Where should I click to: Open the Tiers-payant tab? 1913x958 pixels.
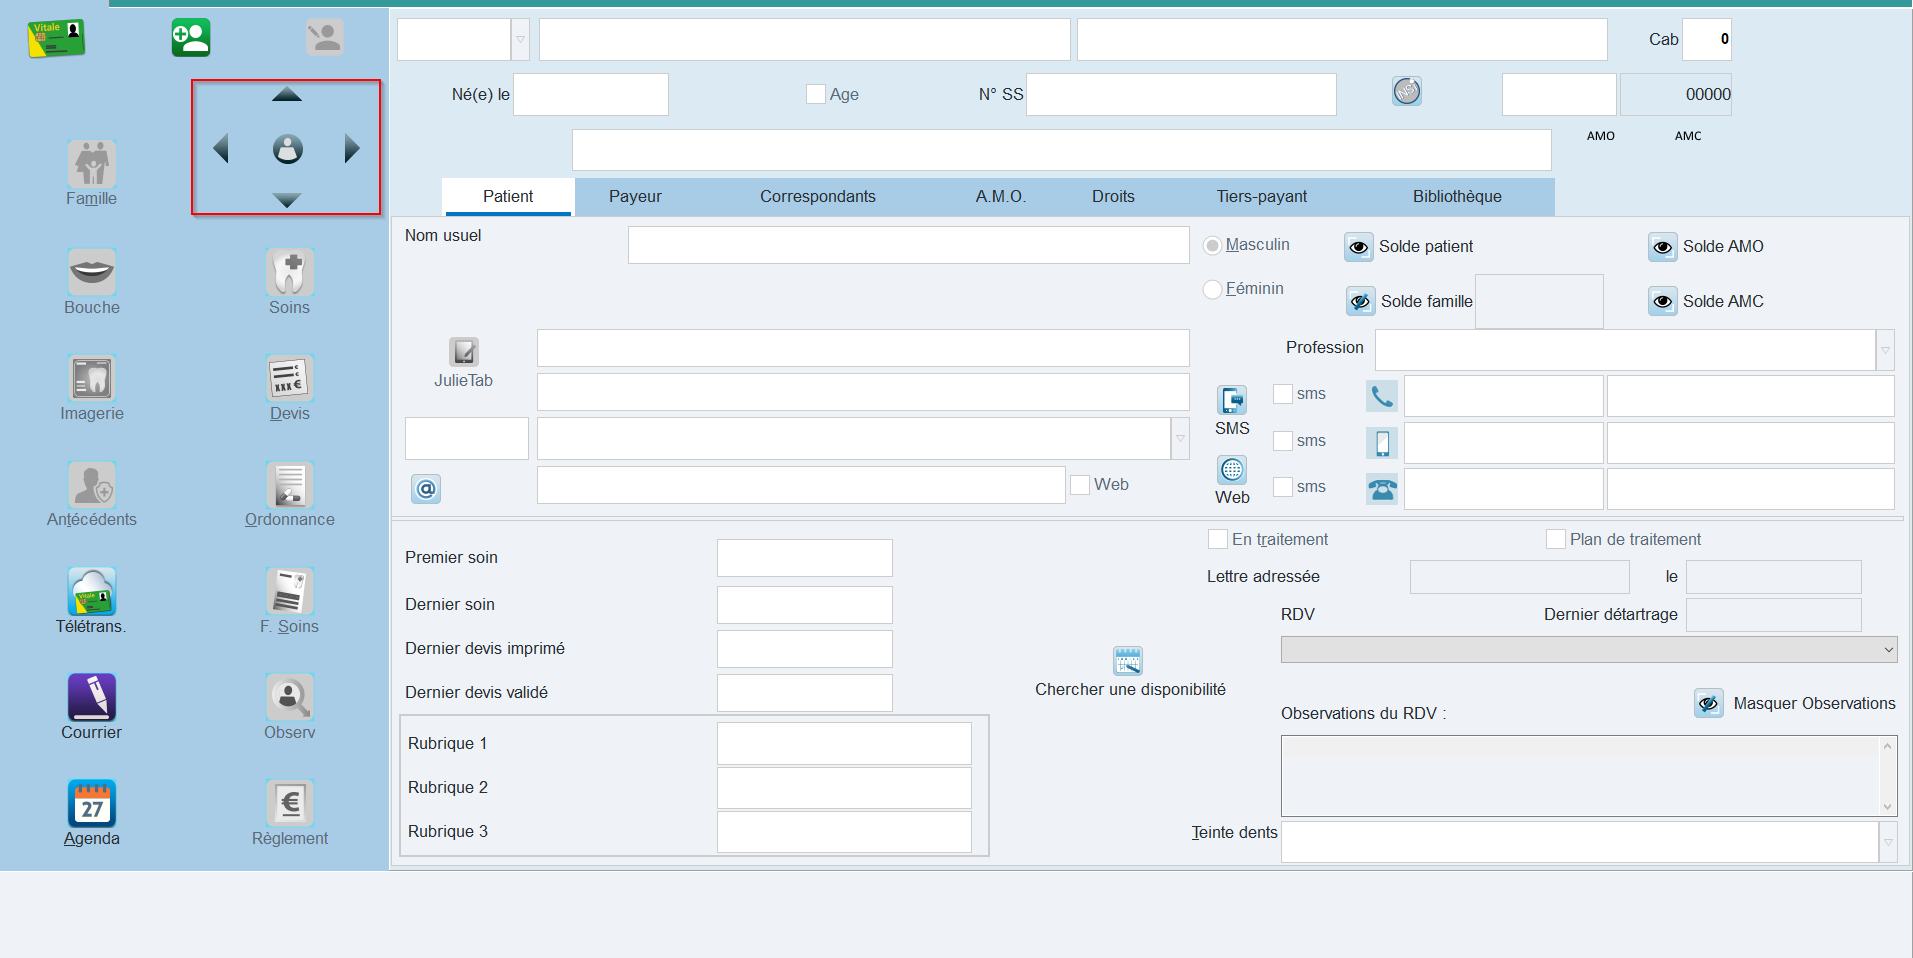[x=1262, y=197]
